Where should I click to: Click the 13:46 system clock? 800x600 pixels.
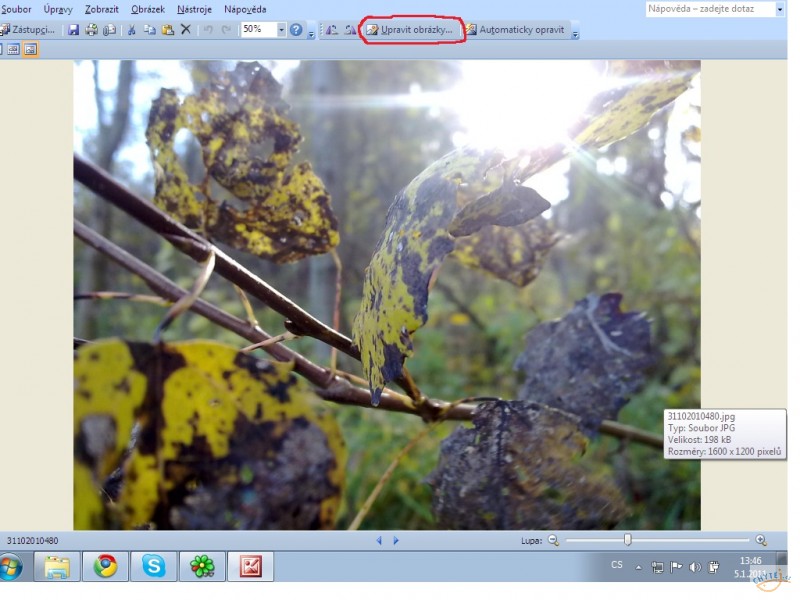tap(751, 561)
